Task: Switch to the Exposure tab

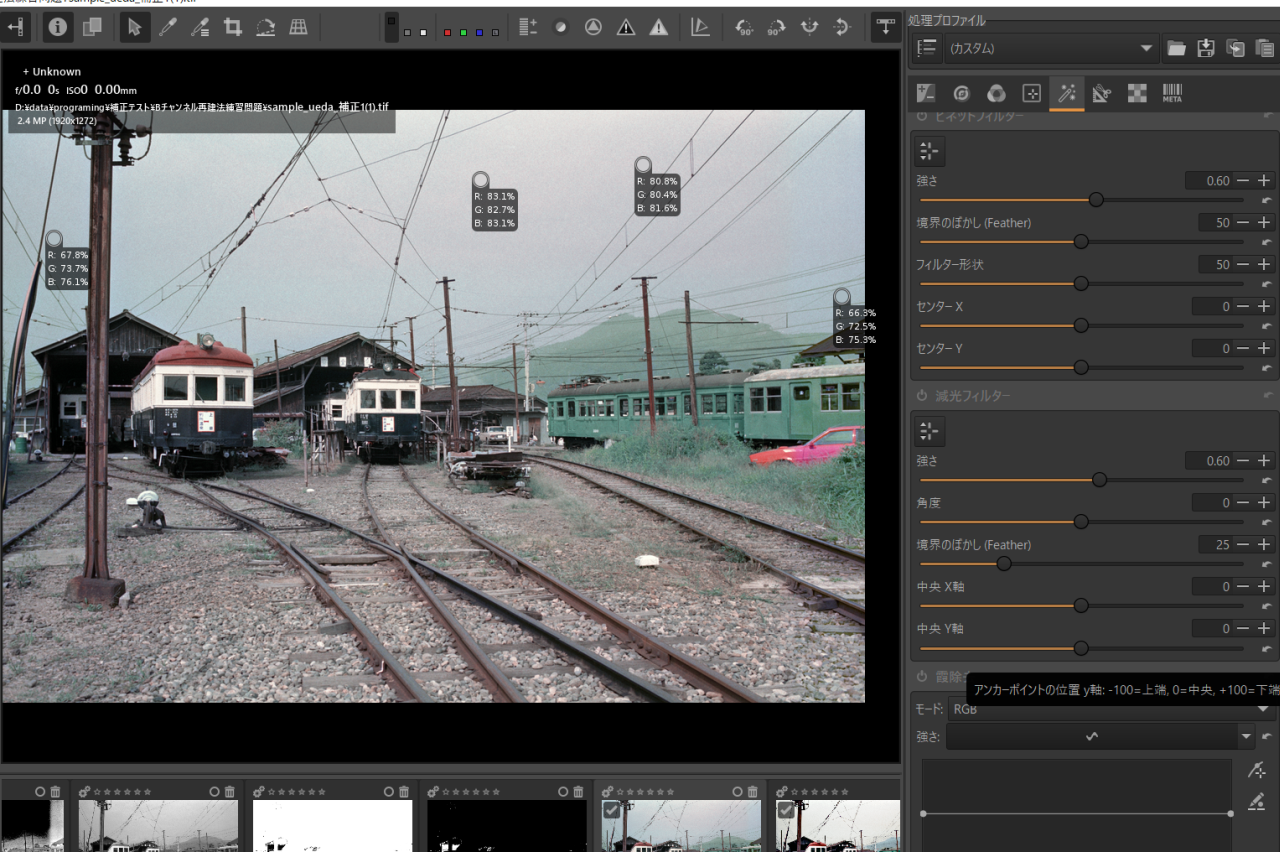Action: pyautogui.click(x=926, y=93)
